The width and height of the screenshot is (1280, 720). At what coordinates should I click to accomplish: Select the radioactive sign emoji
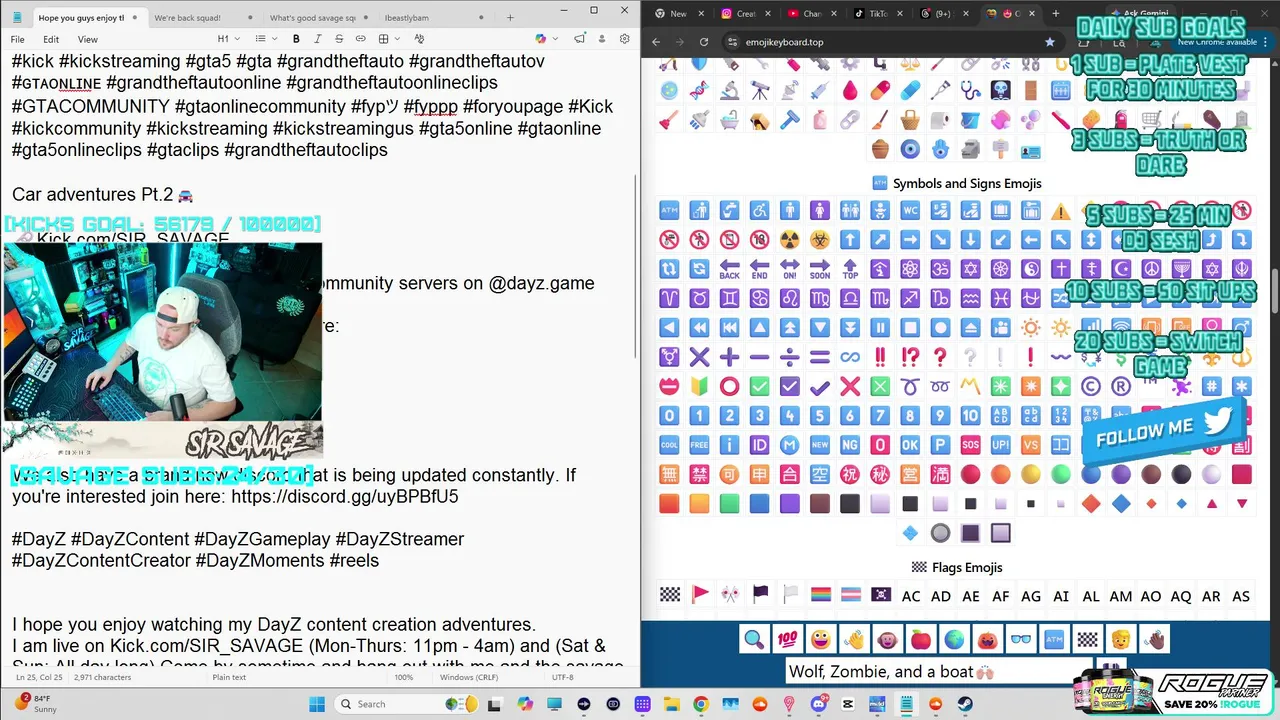789,240
